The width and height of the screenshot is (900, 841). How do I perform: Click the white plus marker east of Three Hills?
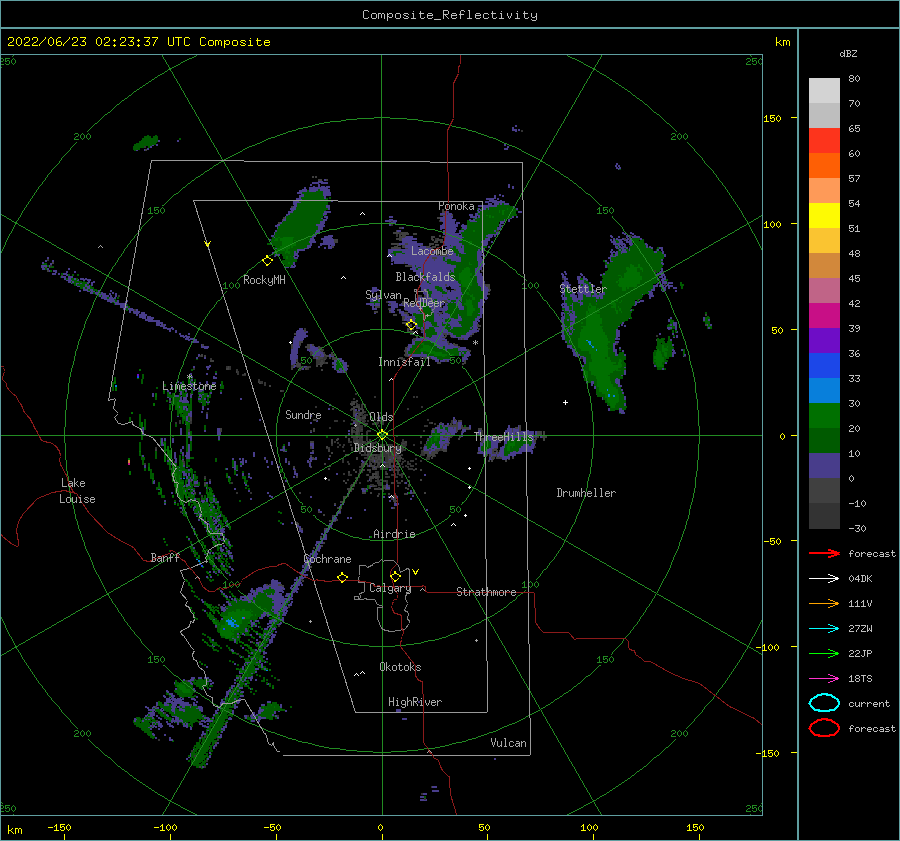[565, 402]
